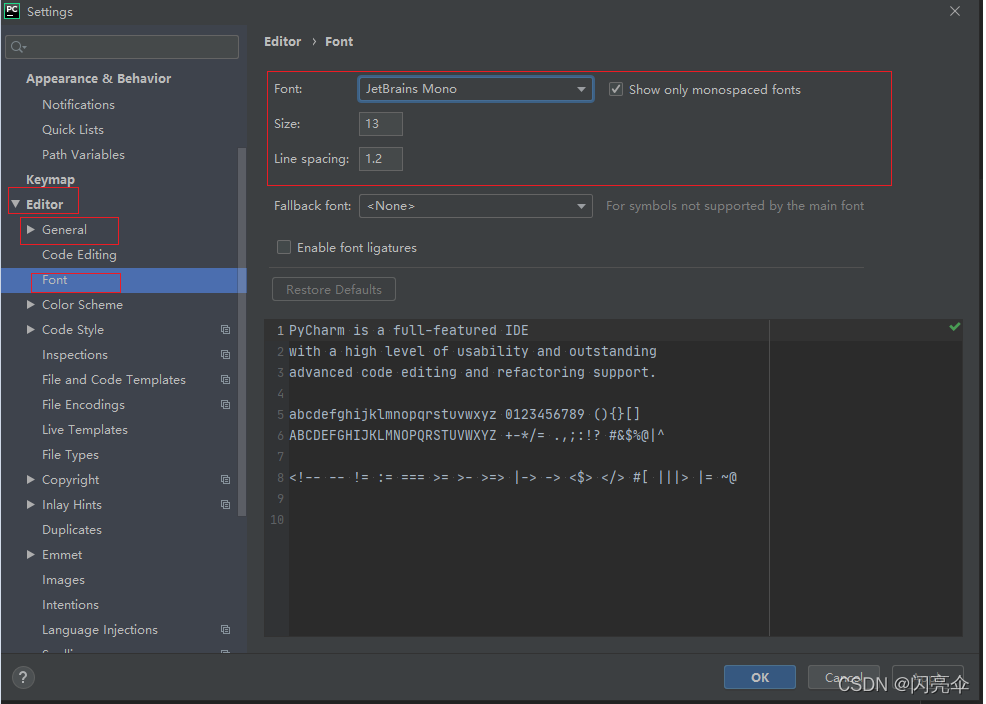Click the Line spacing input field

(x=381, y=159)
